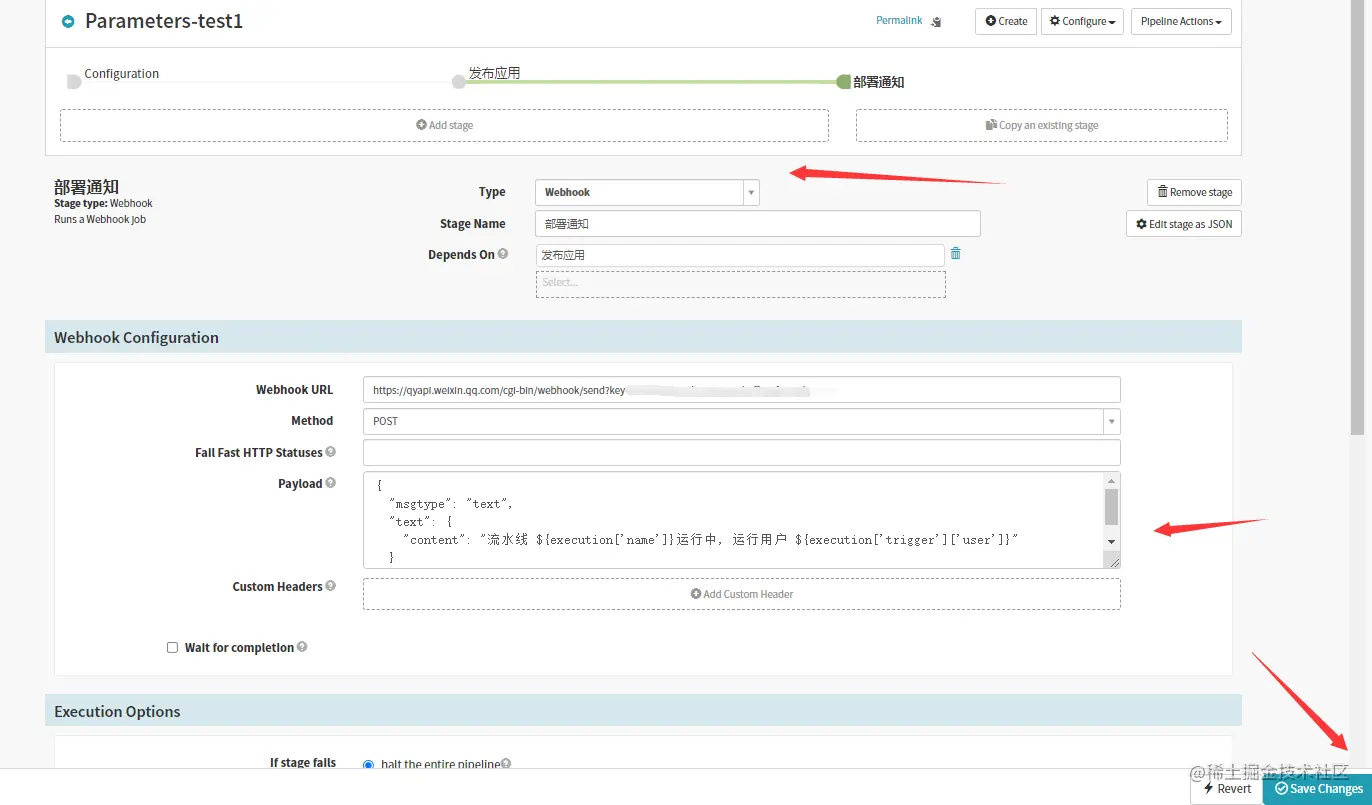Open the Method dropdown showing POST
Viewport: 1372px width, 805px height.
(741, 421)
